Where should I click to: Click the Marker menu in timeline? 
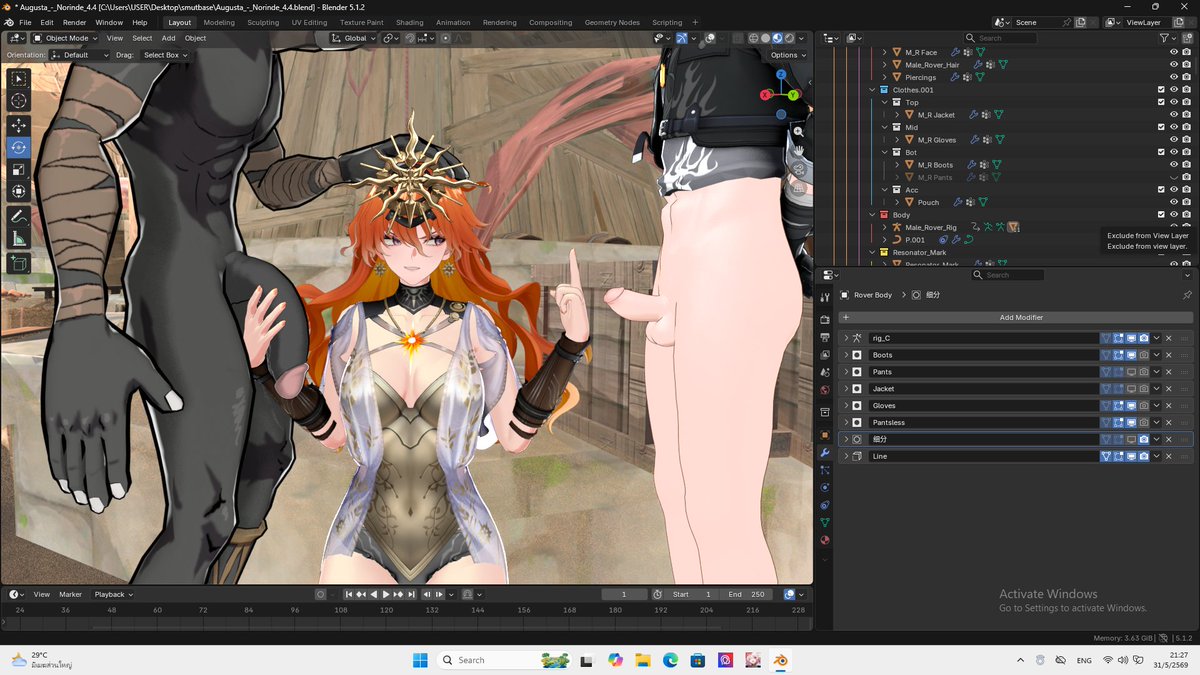(x=70, y=594)
